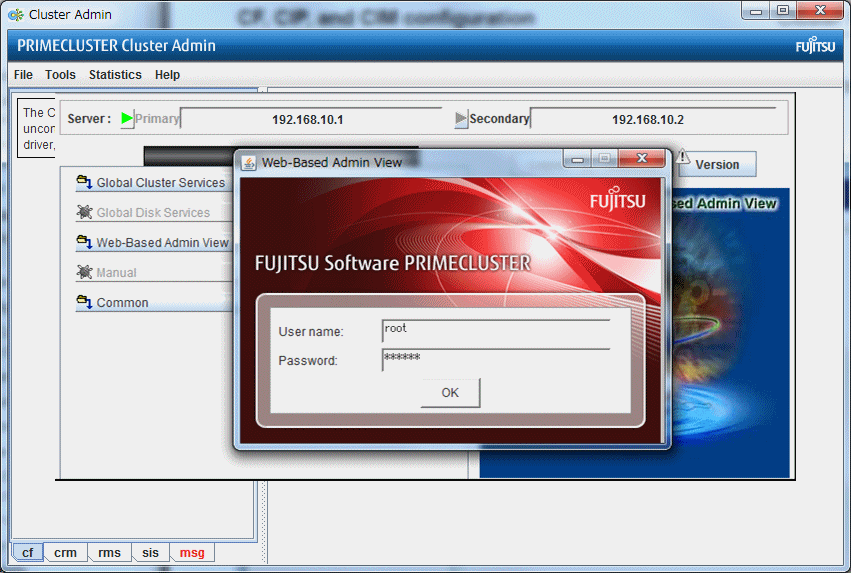Select Global Disk Services entry
The width and height of the screenshot is (851, 573).
coord(153,213)
